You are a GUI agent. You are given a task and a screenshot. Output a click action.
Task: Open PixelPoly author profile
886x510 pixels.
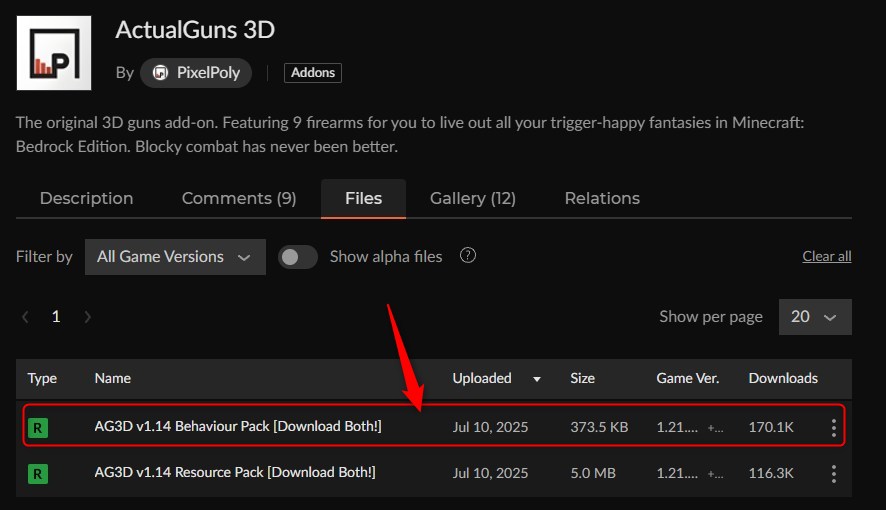tap(196, 73)
